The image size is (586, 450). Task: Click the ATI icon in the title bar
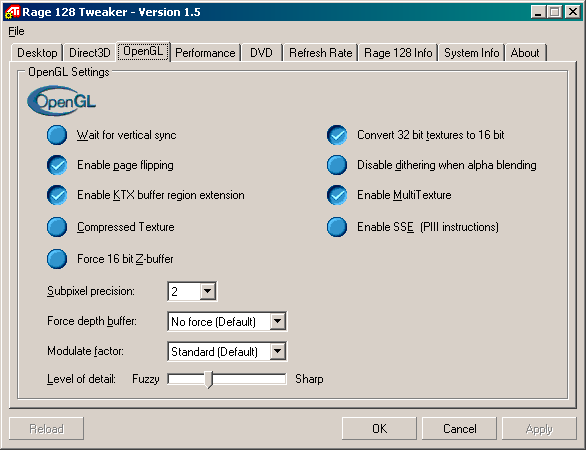coord(12,12)
